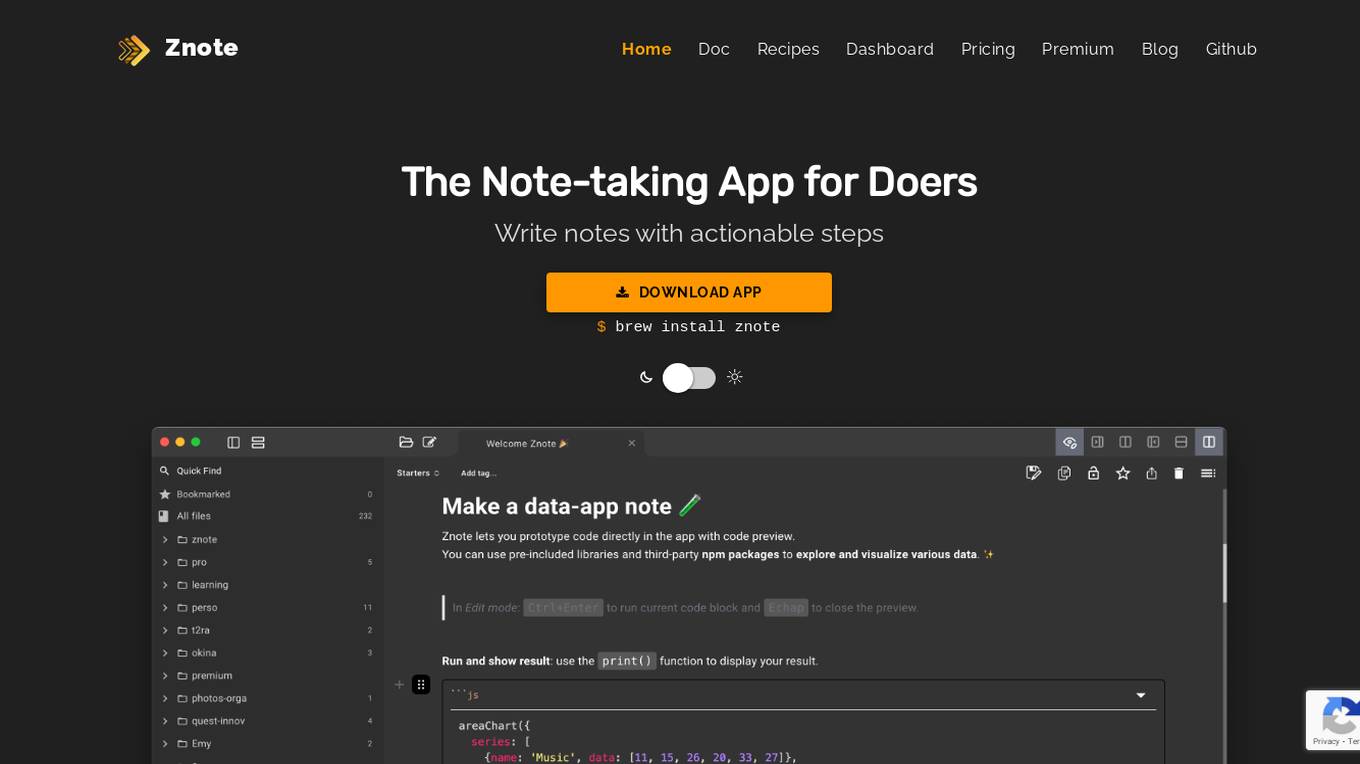Click the plus add-block icon

click(399, 684)
